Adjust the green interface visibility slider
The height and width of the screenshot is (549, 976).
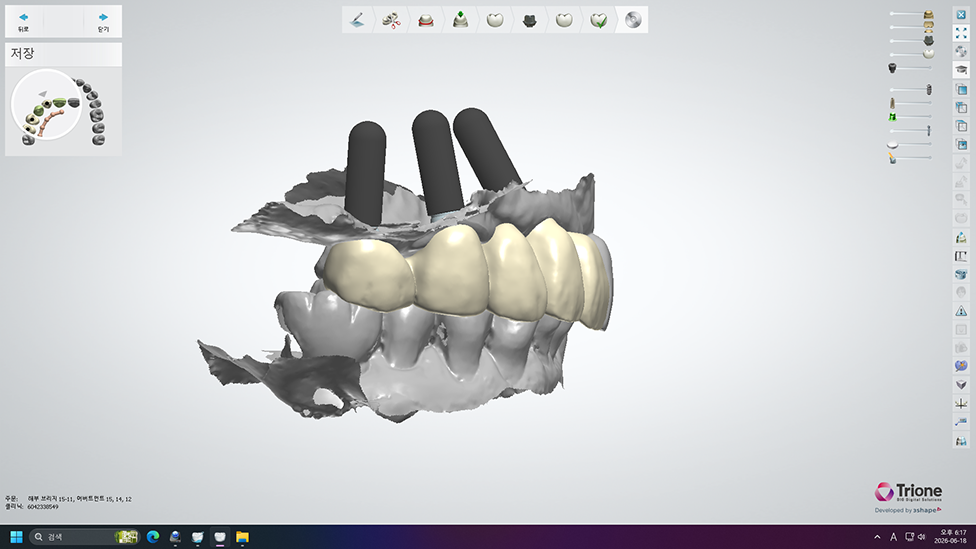coord(911,116)
